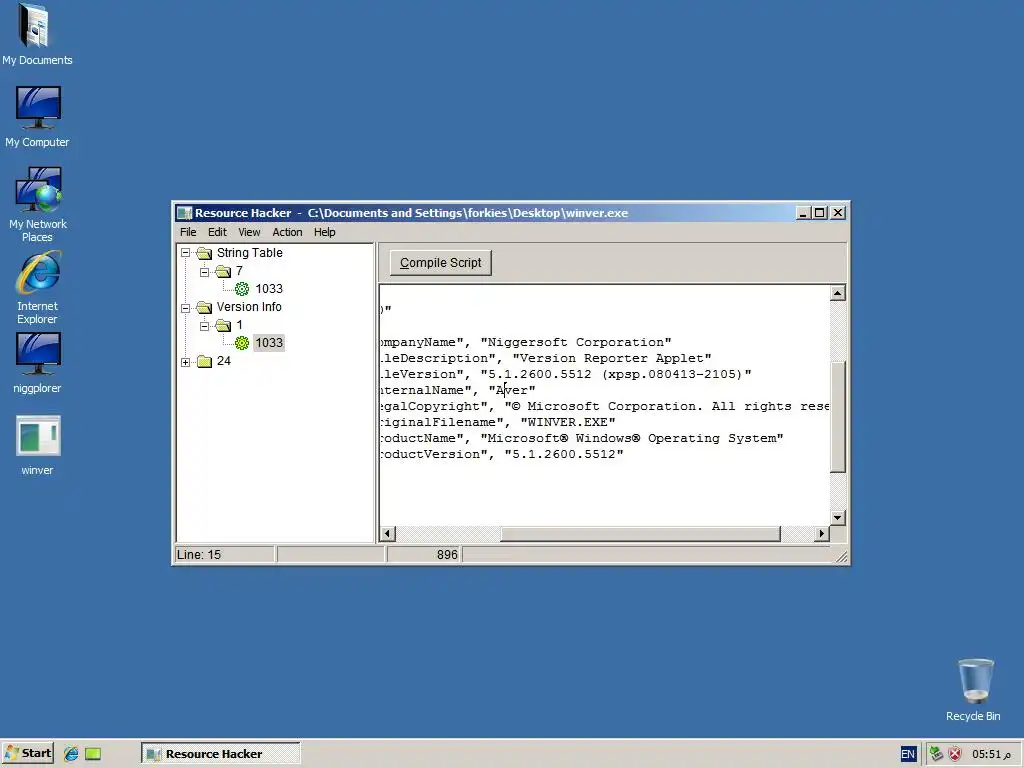
Task: Click the Internet Explorer quick launch icon
Action: (71, 754)
